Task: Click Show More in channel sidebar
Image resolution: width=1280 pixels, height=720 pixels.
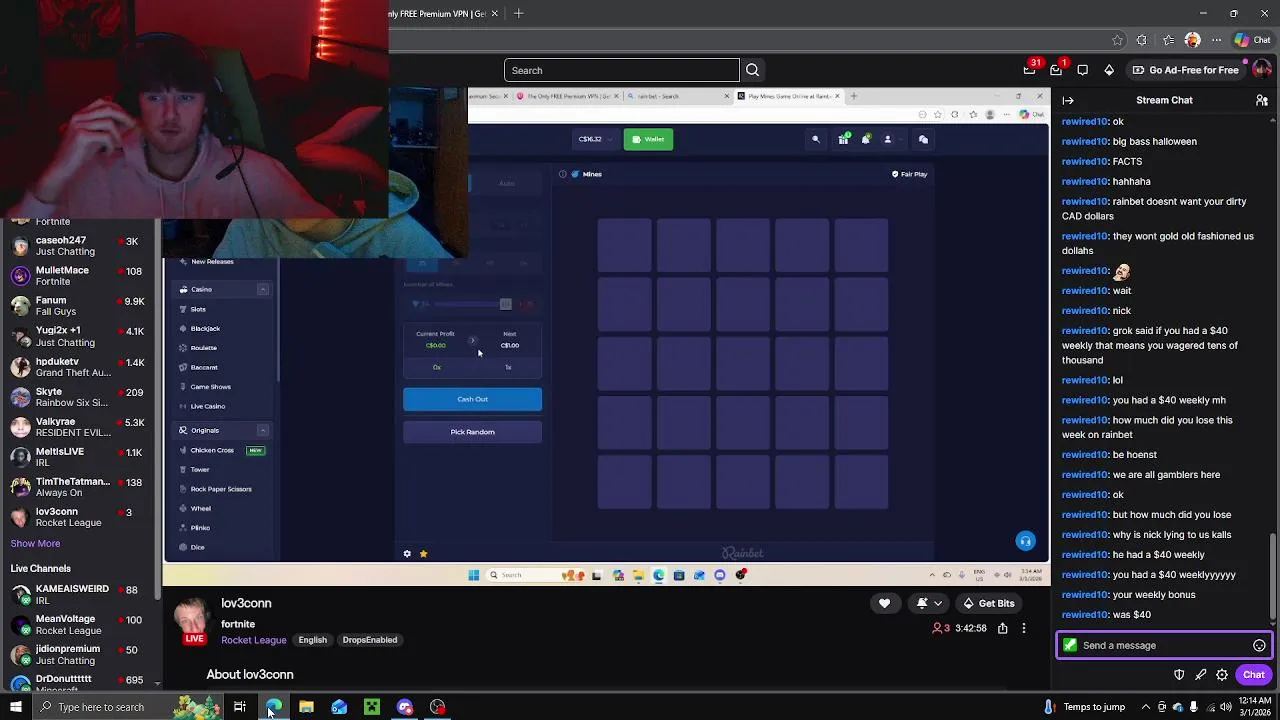Action: [35, 543]
